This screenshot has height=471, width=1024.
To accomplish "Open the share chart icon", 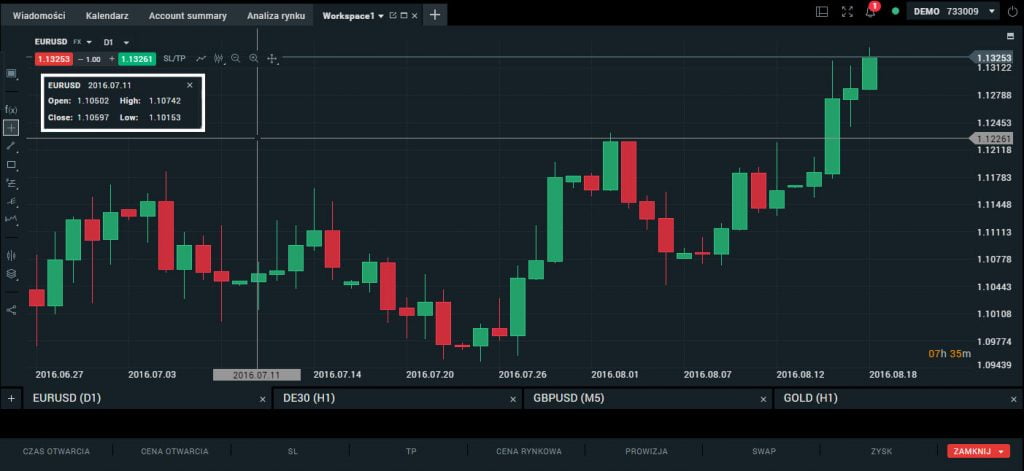I will coord(11,310).
